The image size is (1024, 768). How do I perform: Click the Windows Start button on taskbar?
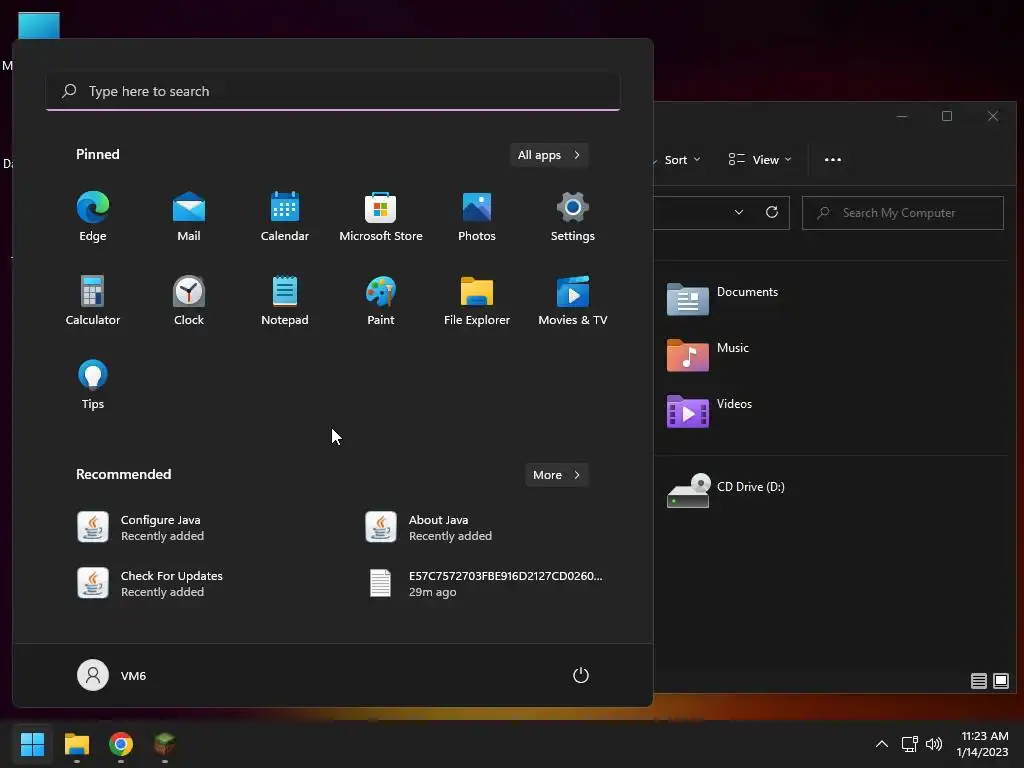click(32, 744)
